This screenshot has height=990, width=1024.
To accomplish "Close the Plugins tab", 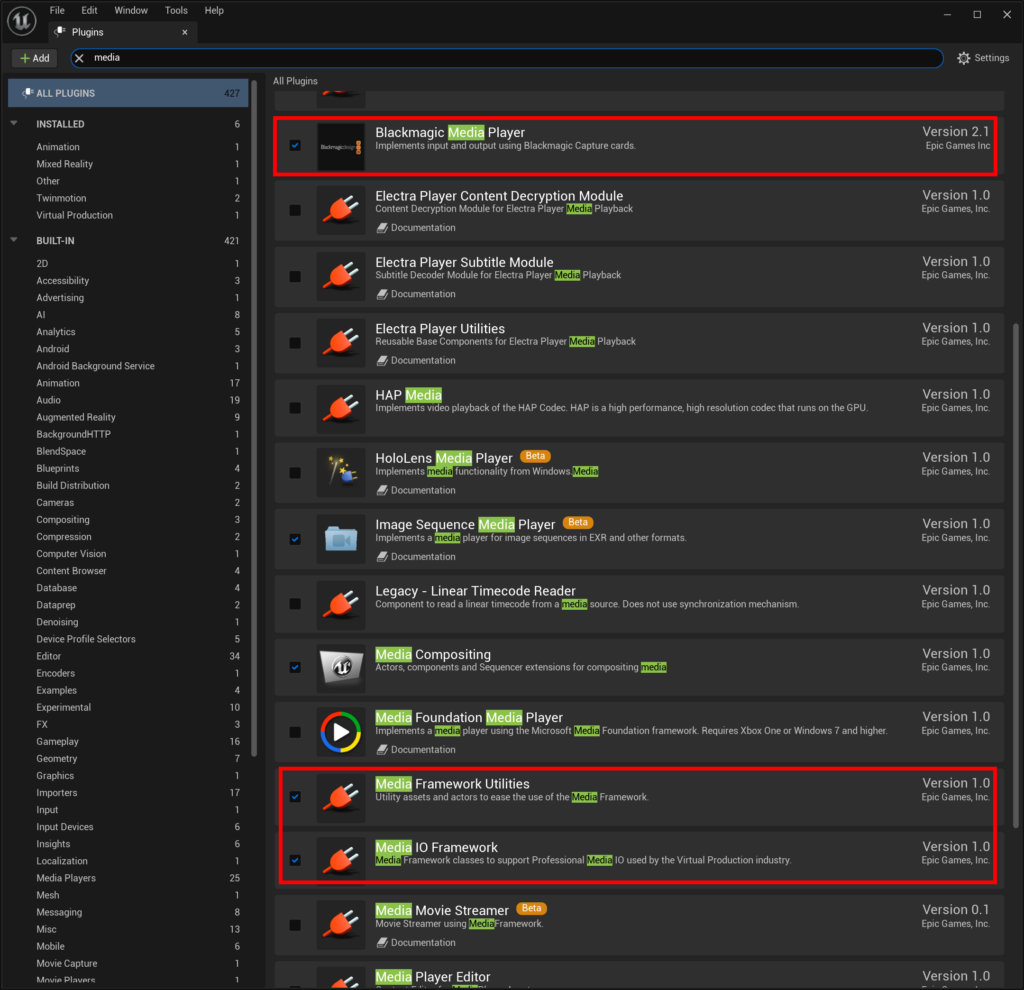I will pyautogui.click(x=185, y=32).
